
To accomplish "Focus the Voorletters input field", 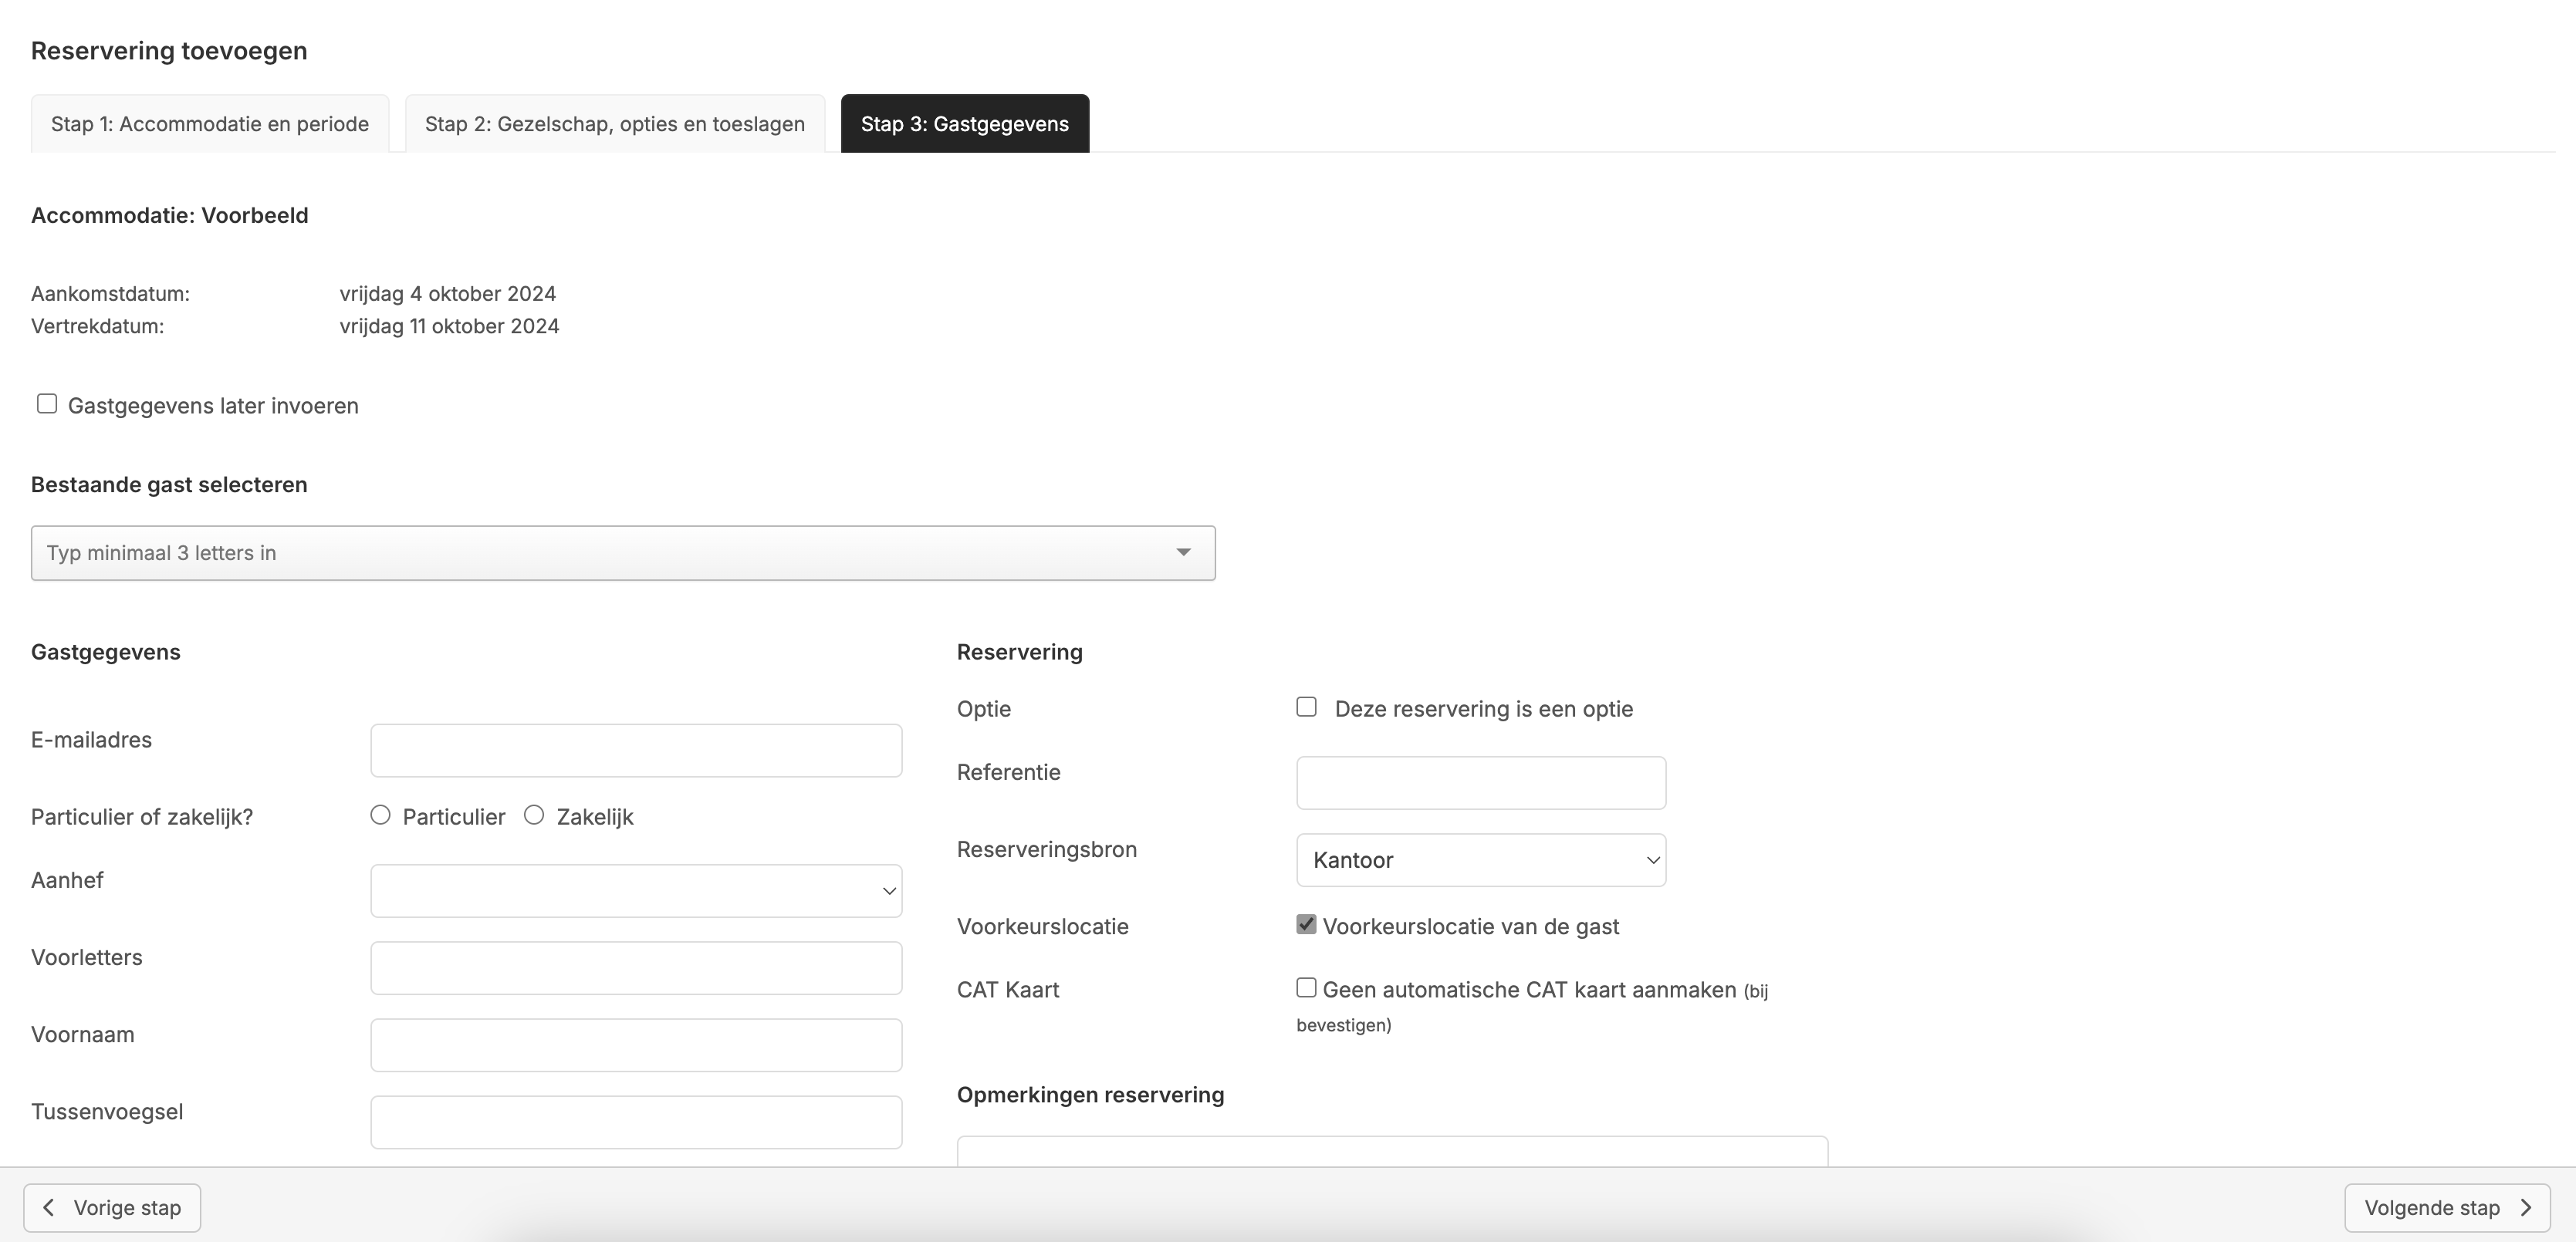I will pyautogui.click(x=636, y=968).
